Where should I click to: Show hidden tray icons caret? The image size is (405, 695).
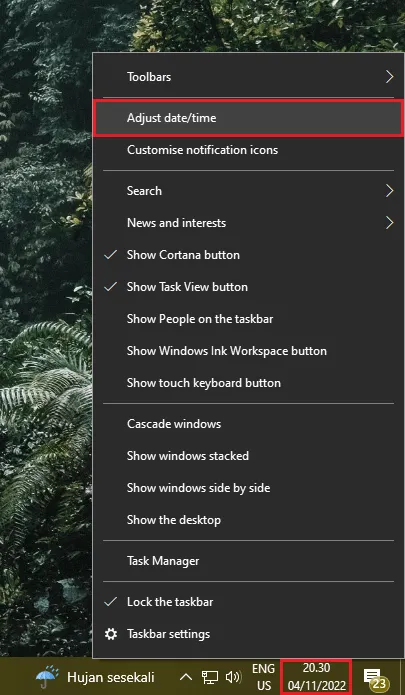186,677
